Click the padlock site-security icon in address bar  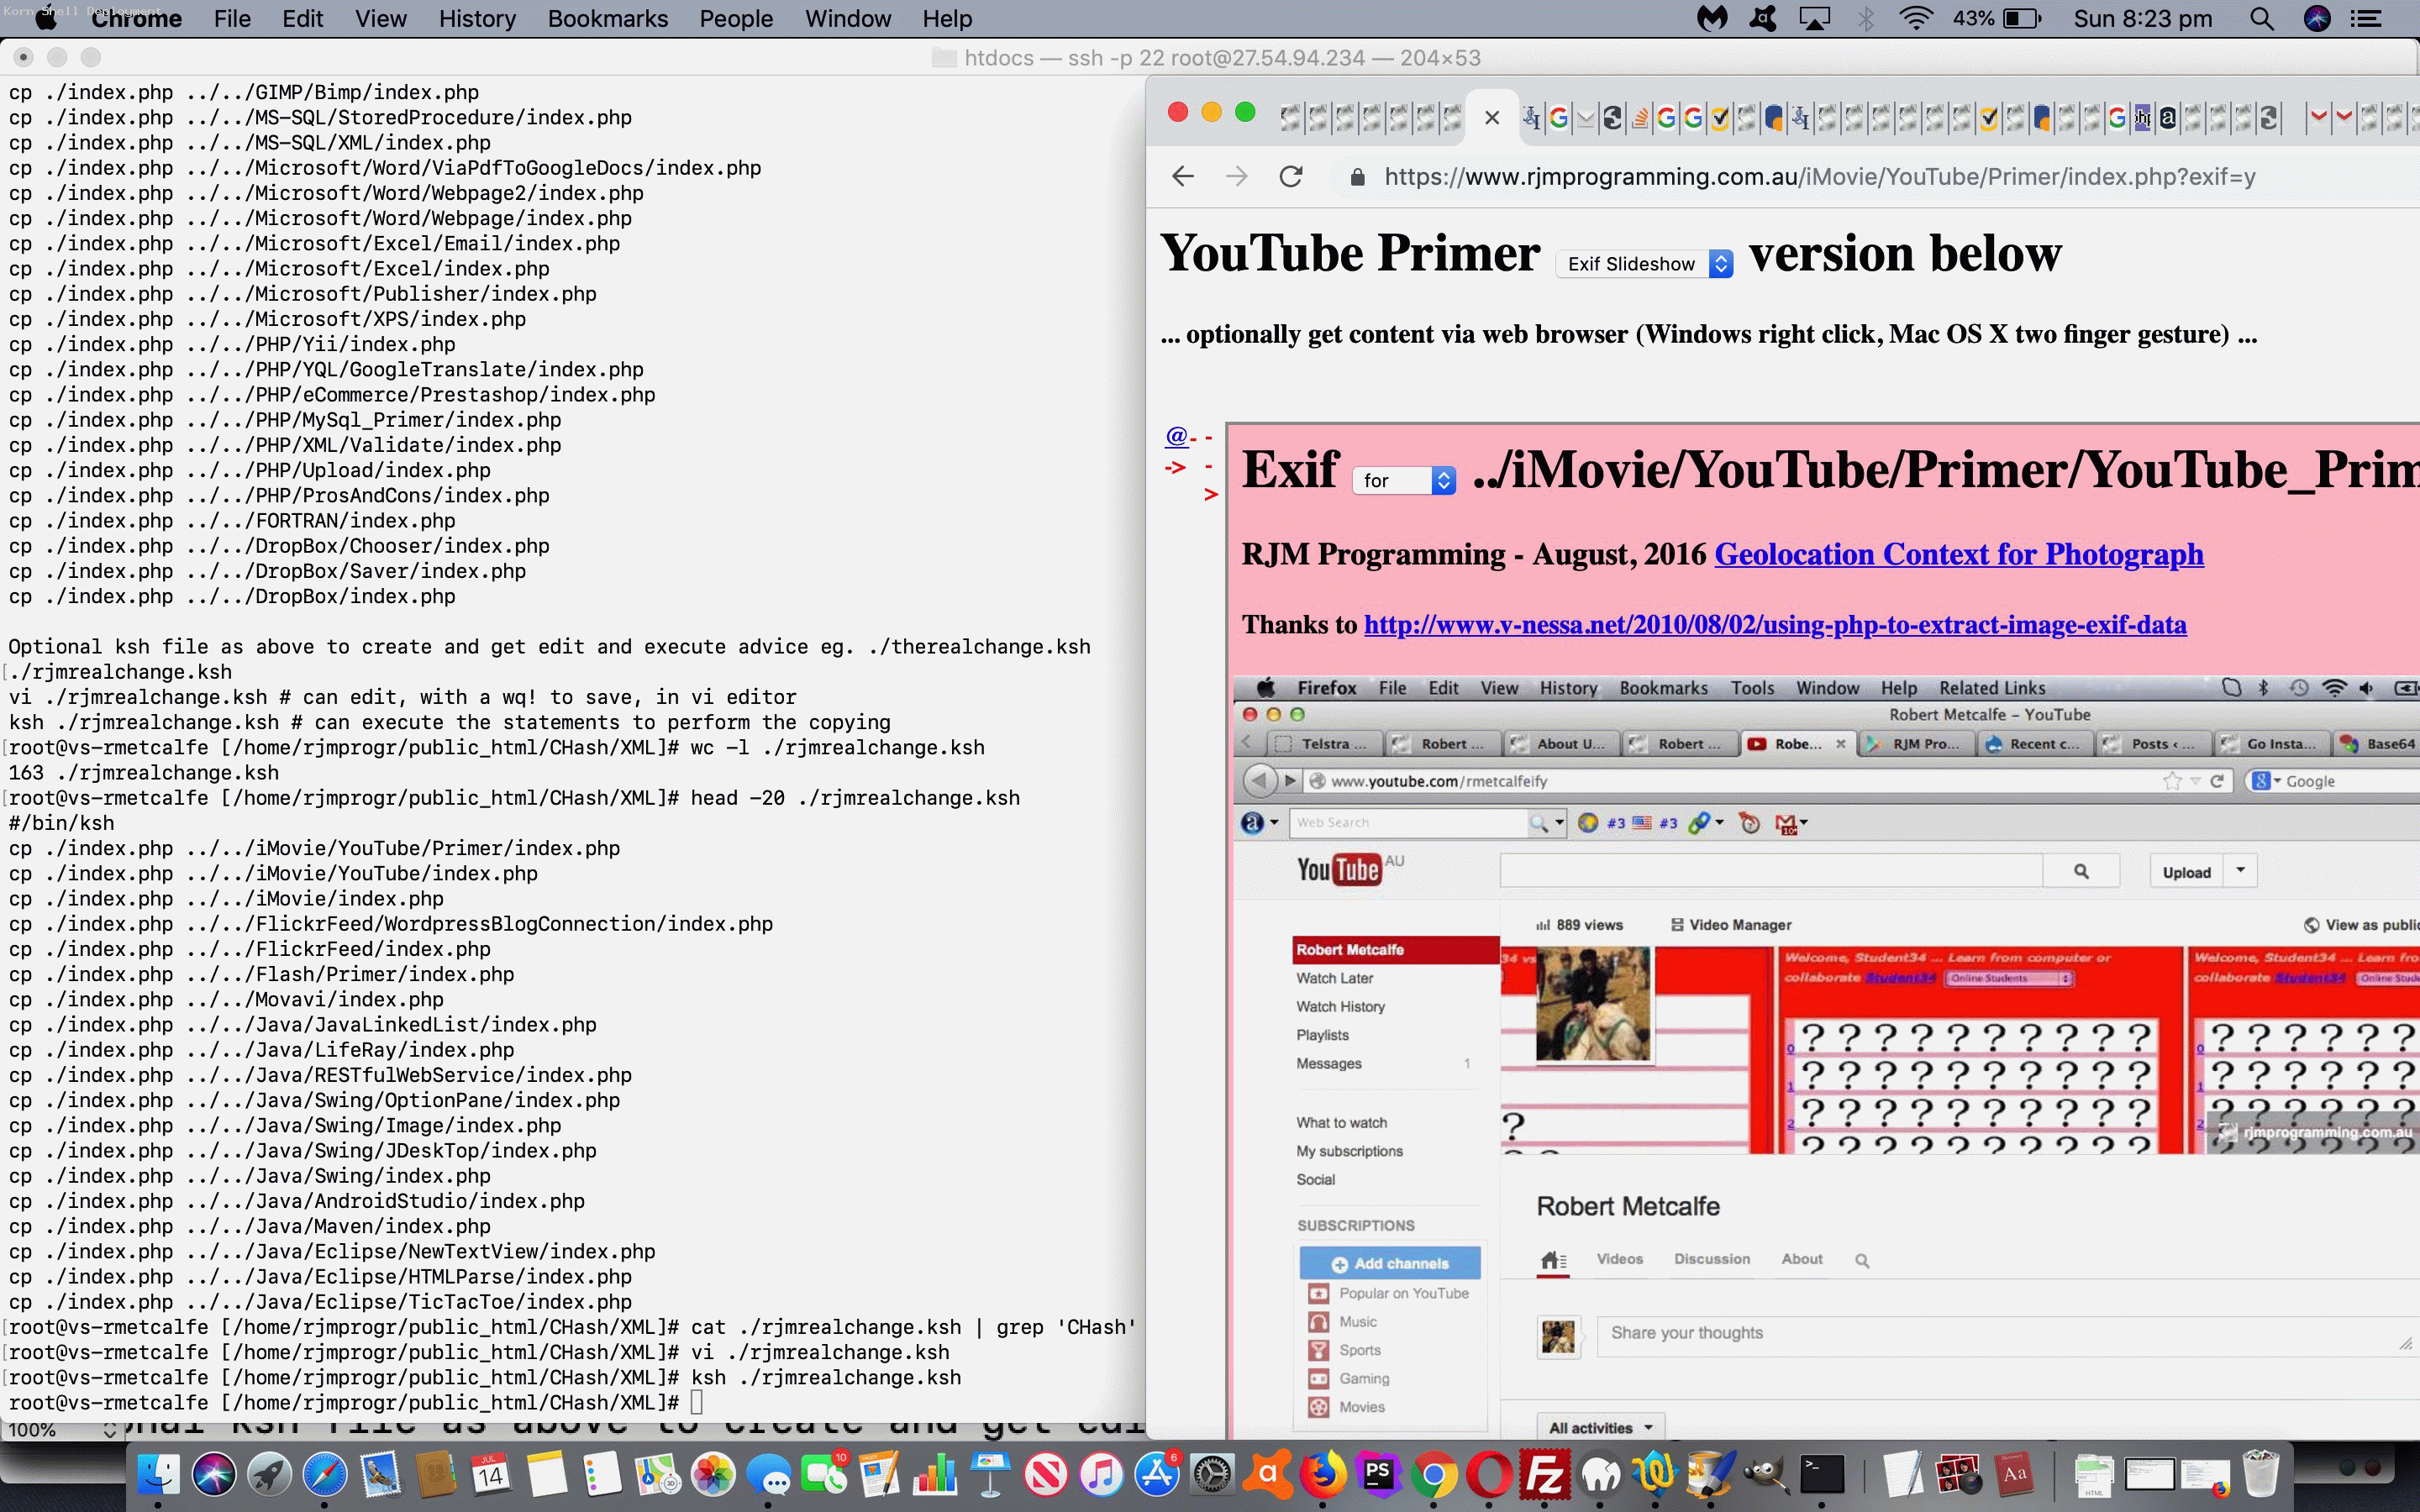click(x=1357, y=177)
